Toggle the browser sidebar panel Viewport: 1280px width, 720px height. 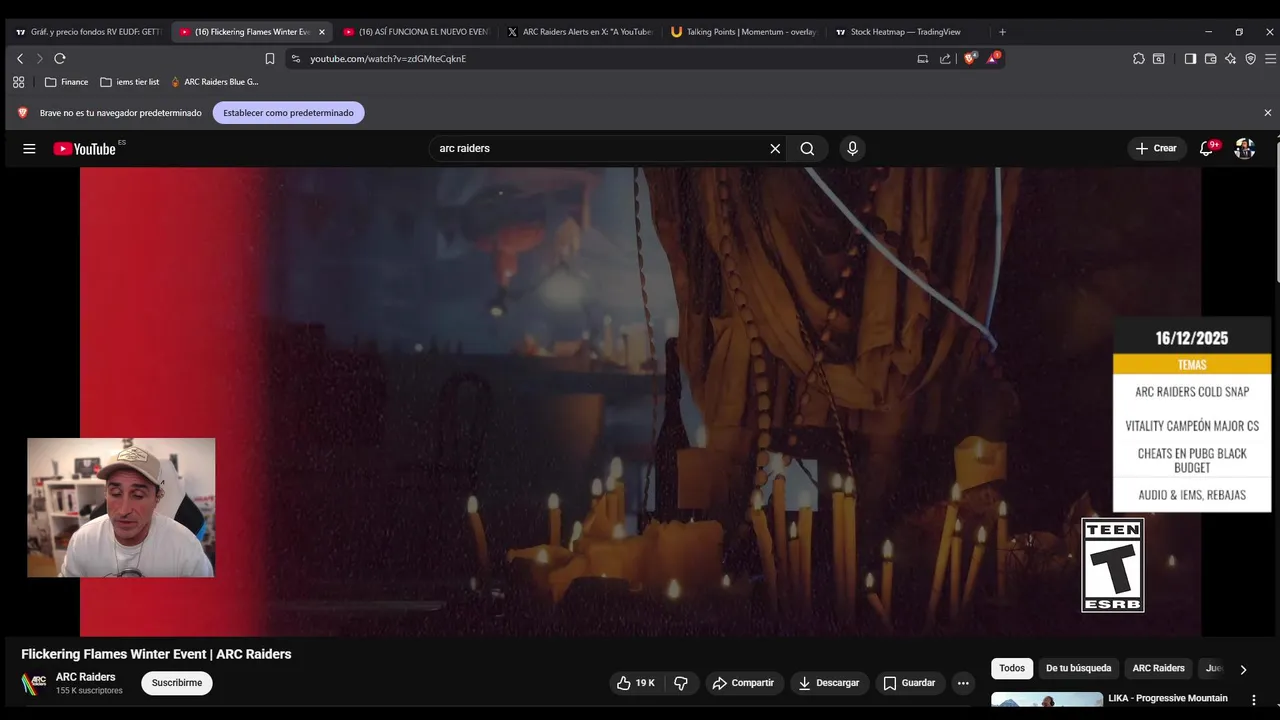pos(1190,59)
